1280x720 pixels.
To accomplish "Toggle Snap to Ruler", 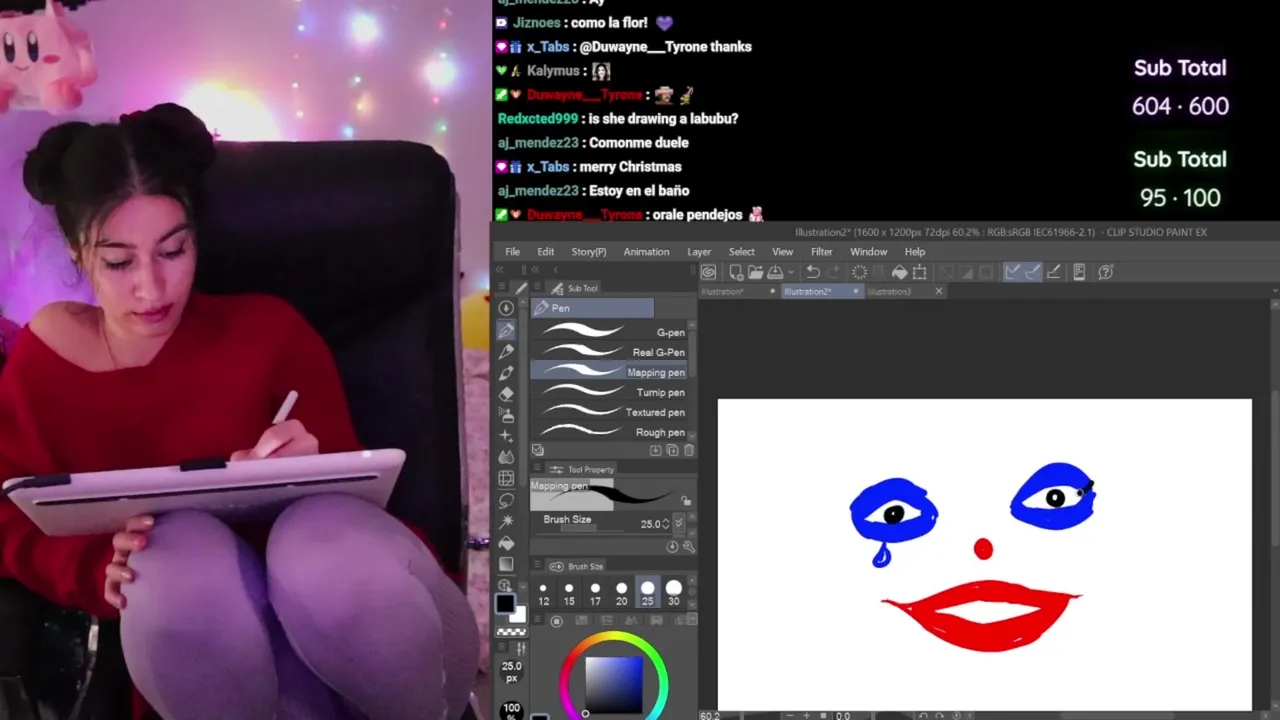I will (x=1012, y=272).
